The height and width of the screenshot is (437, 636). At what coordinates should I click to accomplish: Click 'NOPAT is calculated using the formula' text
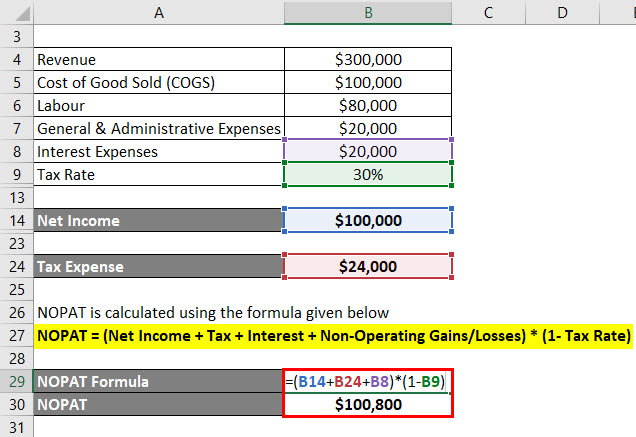pos(213,313)
